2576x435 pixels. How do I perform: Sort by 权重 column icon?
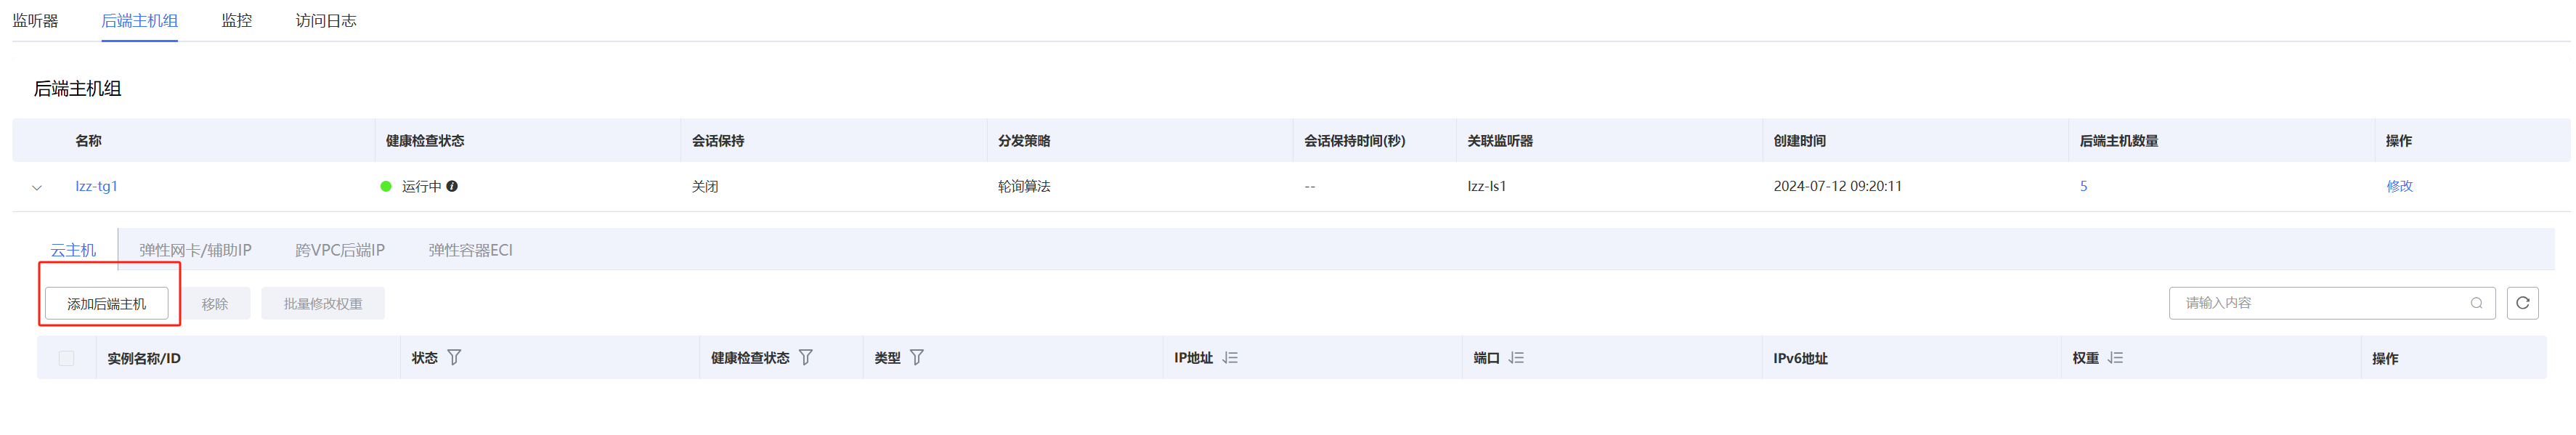click(x=2115, y=357)
